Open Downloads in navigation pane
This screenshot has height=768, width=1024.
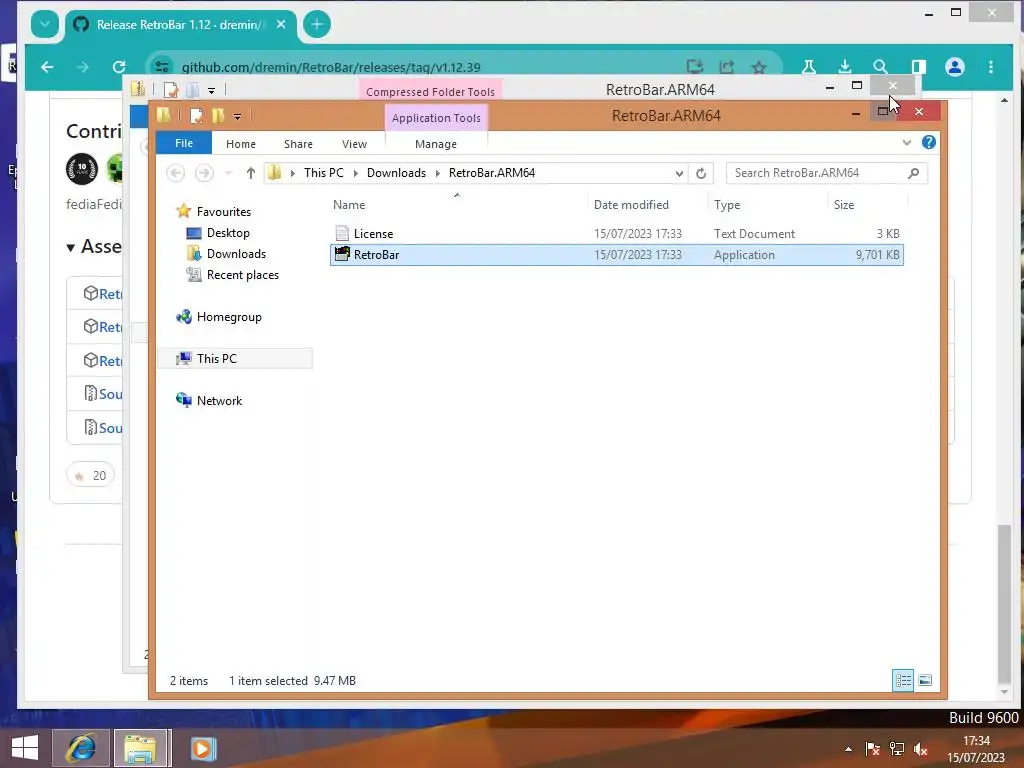236,254
